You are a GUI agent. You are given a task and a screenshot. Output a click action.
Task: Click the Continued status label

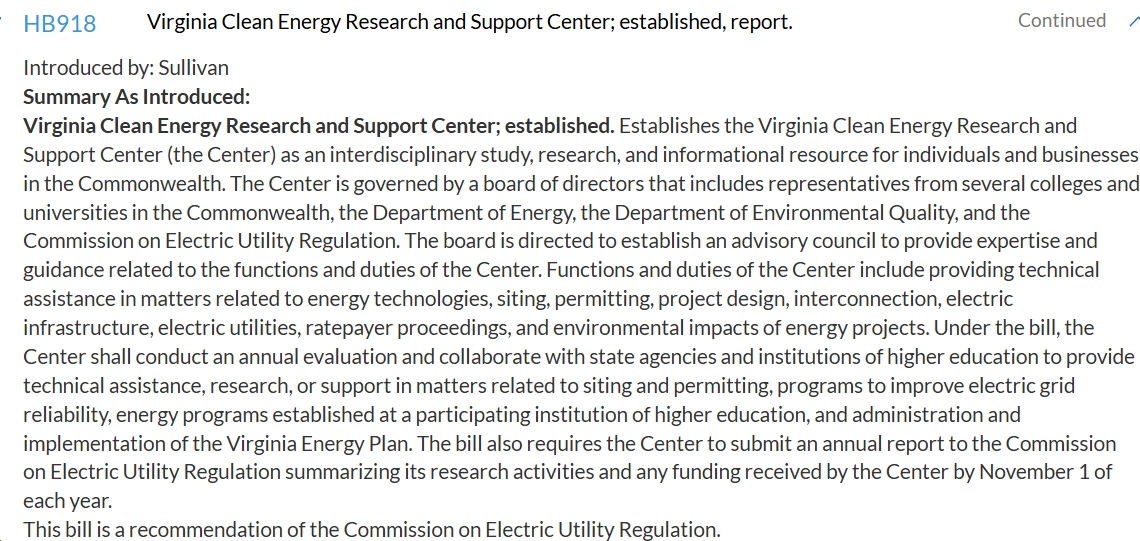point(1061,21)
